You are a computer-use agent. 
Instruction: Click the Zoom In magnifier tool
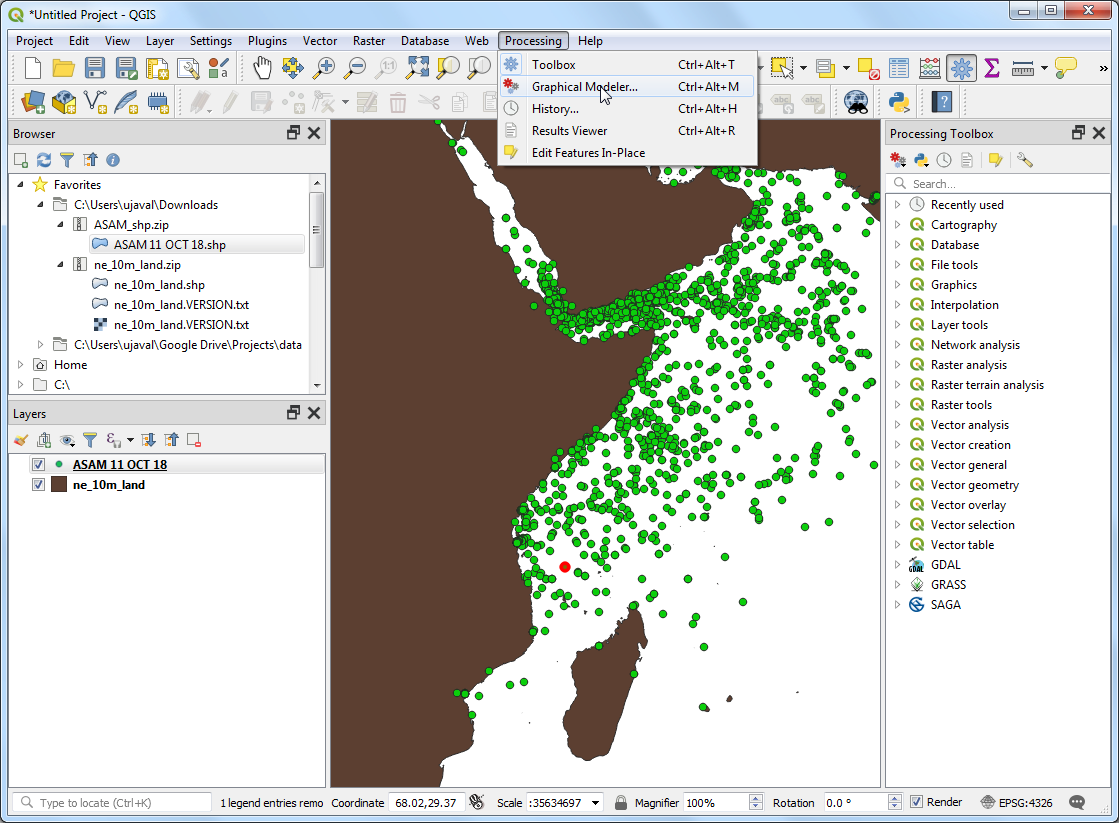(x=324, y=68)
